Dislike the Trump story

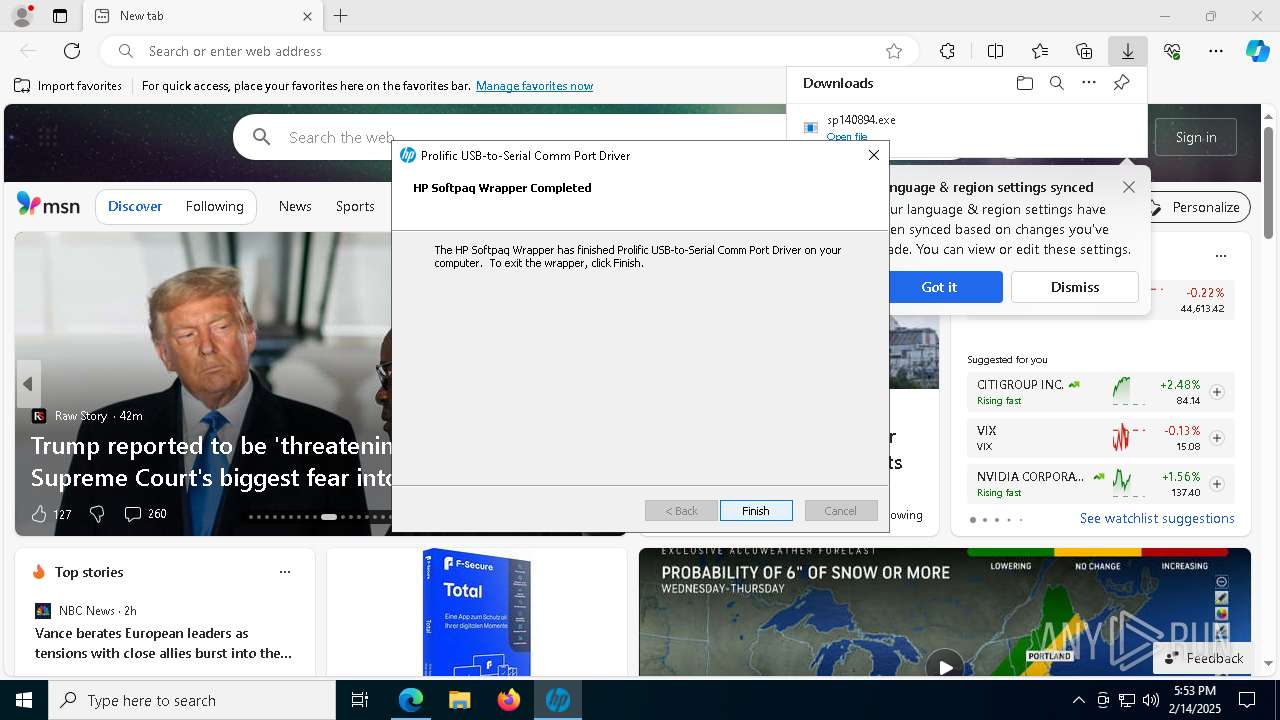(x=97, y=514)
